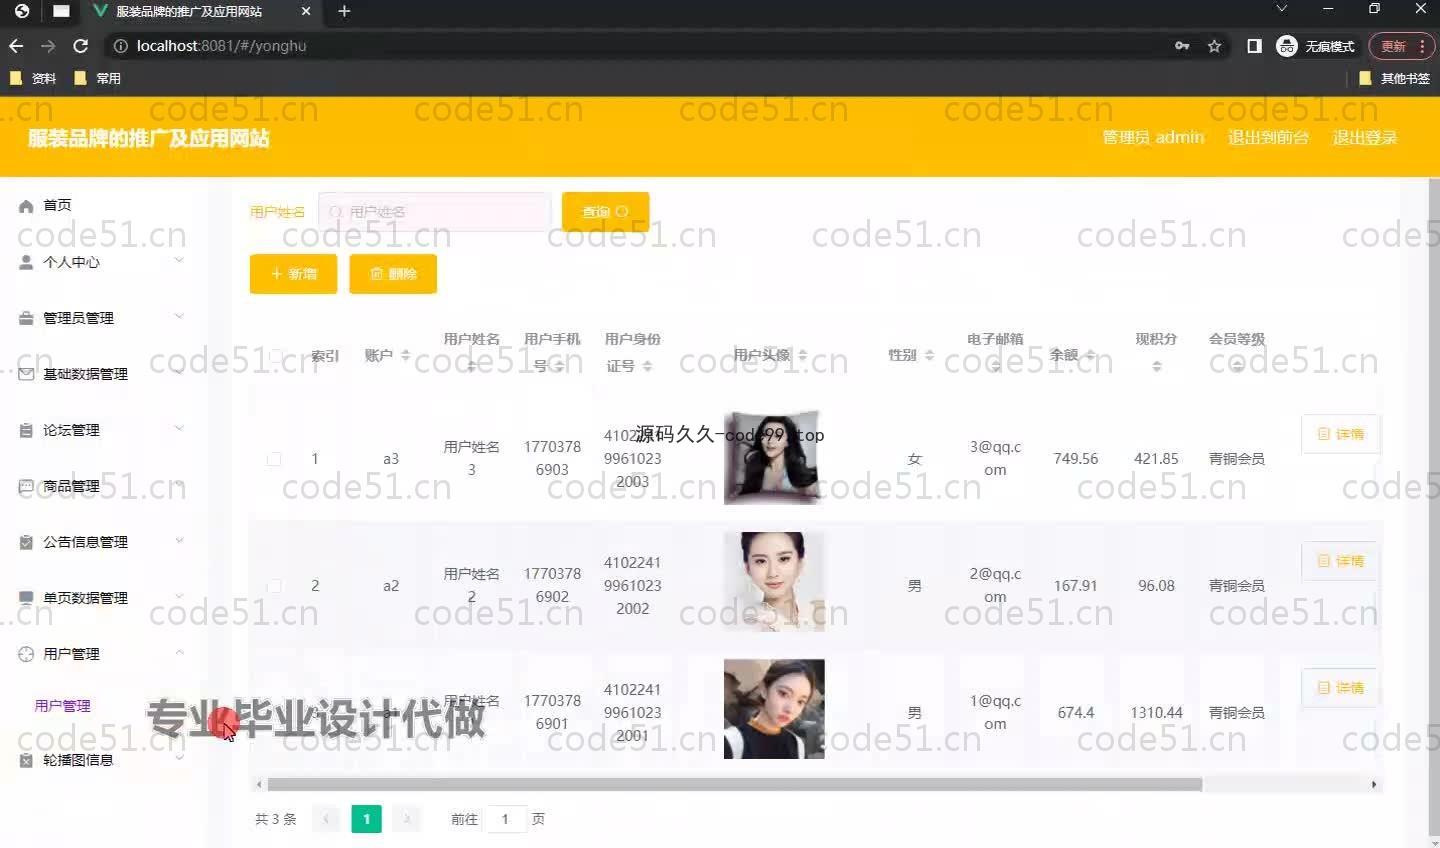The height and width of the screenshot is (848, 1440).
Task: Expand the 个人中心 menu chevron
Action: point(180,261)
